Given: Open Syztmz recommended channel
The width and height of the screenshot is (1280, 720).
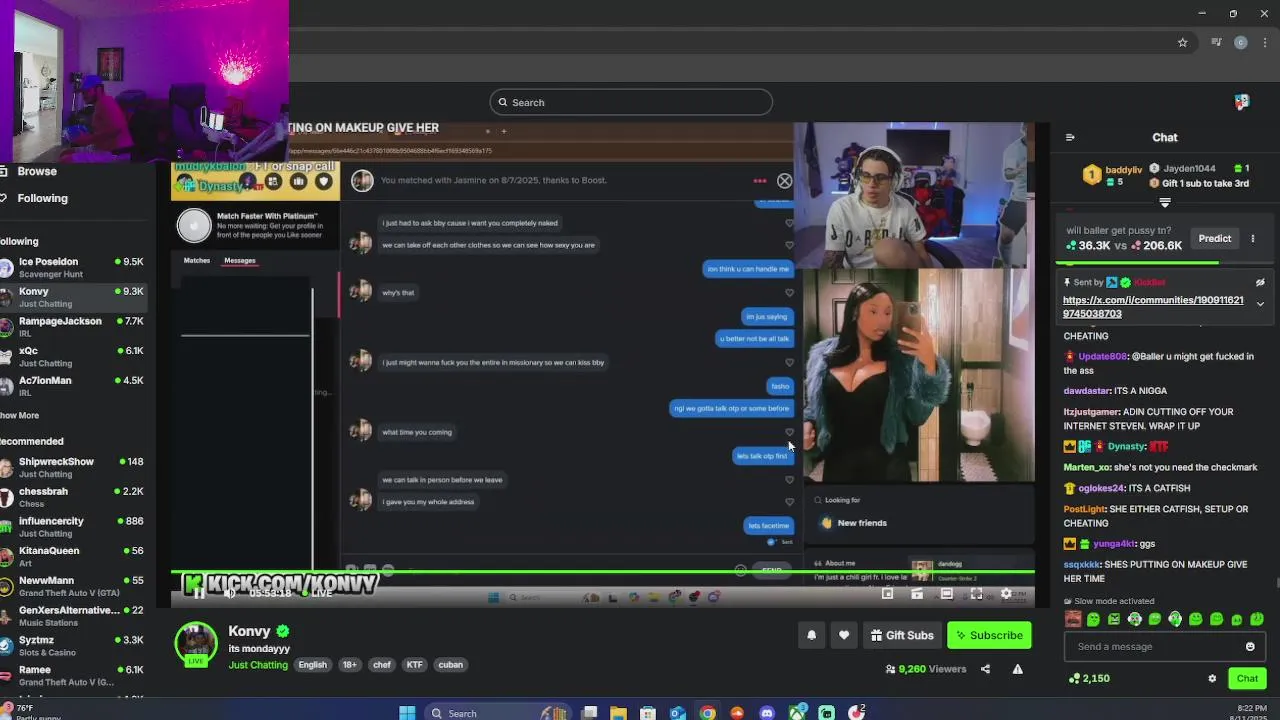Looking at the screenshot, I should click(73, 646).
